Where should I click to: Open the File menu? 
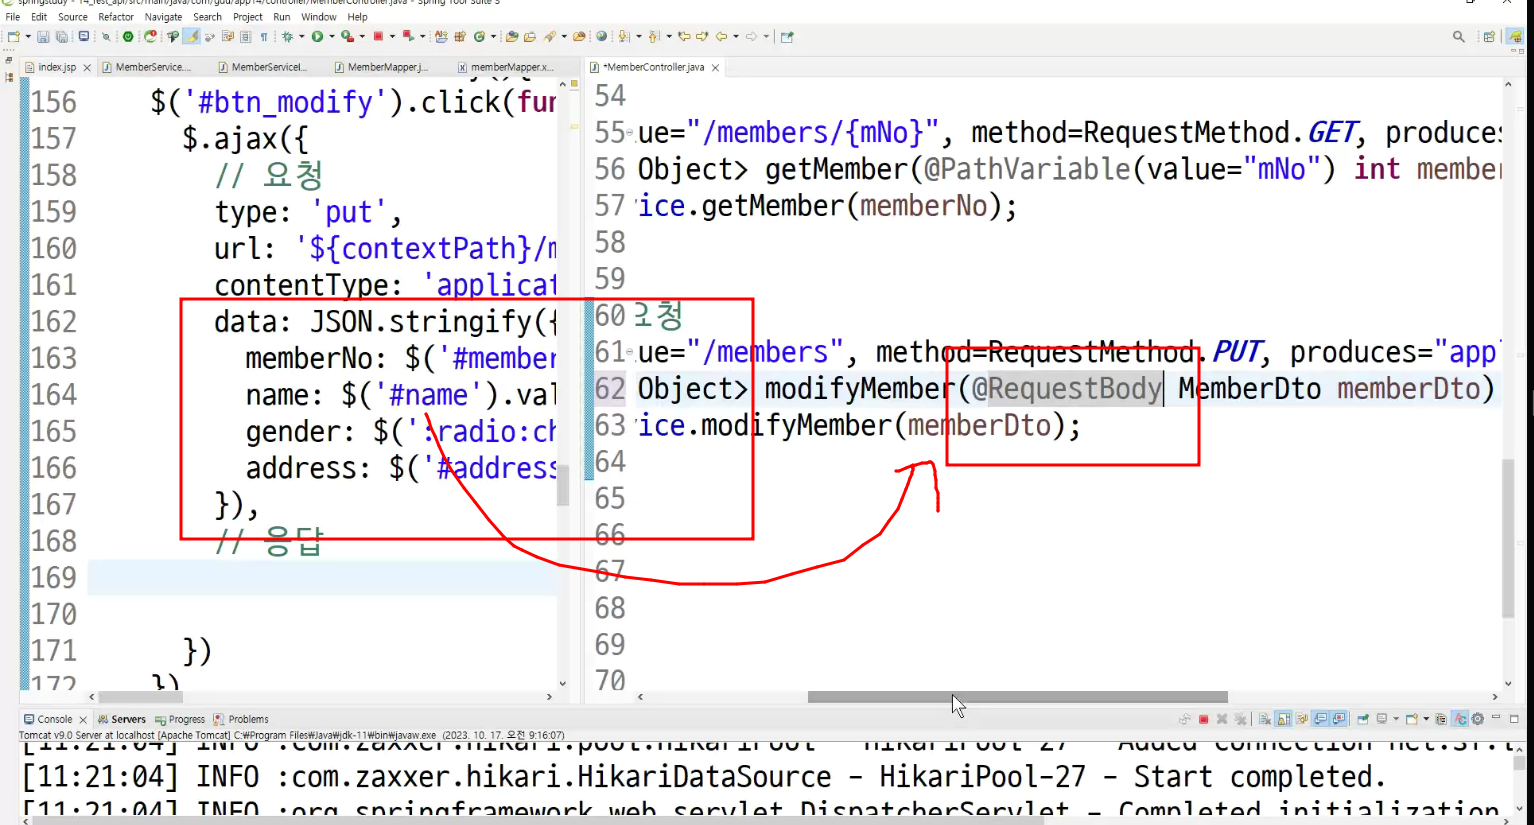[x=12, y=17]
